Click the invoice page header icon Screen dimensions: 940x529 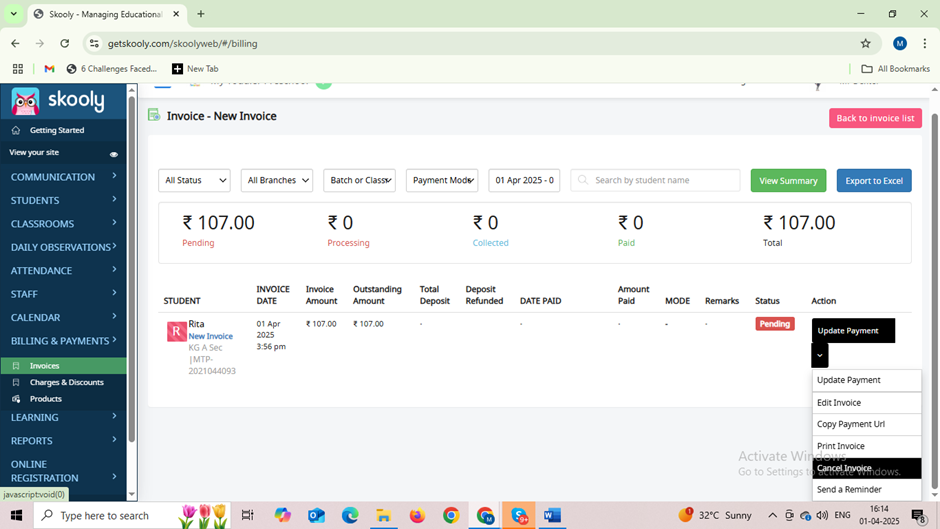[154, 115]
